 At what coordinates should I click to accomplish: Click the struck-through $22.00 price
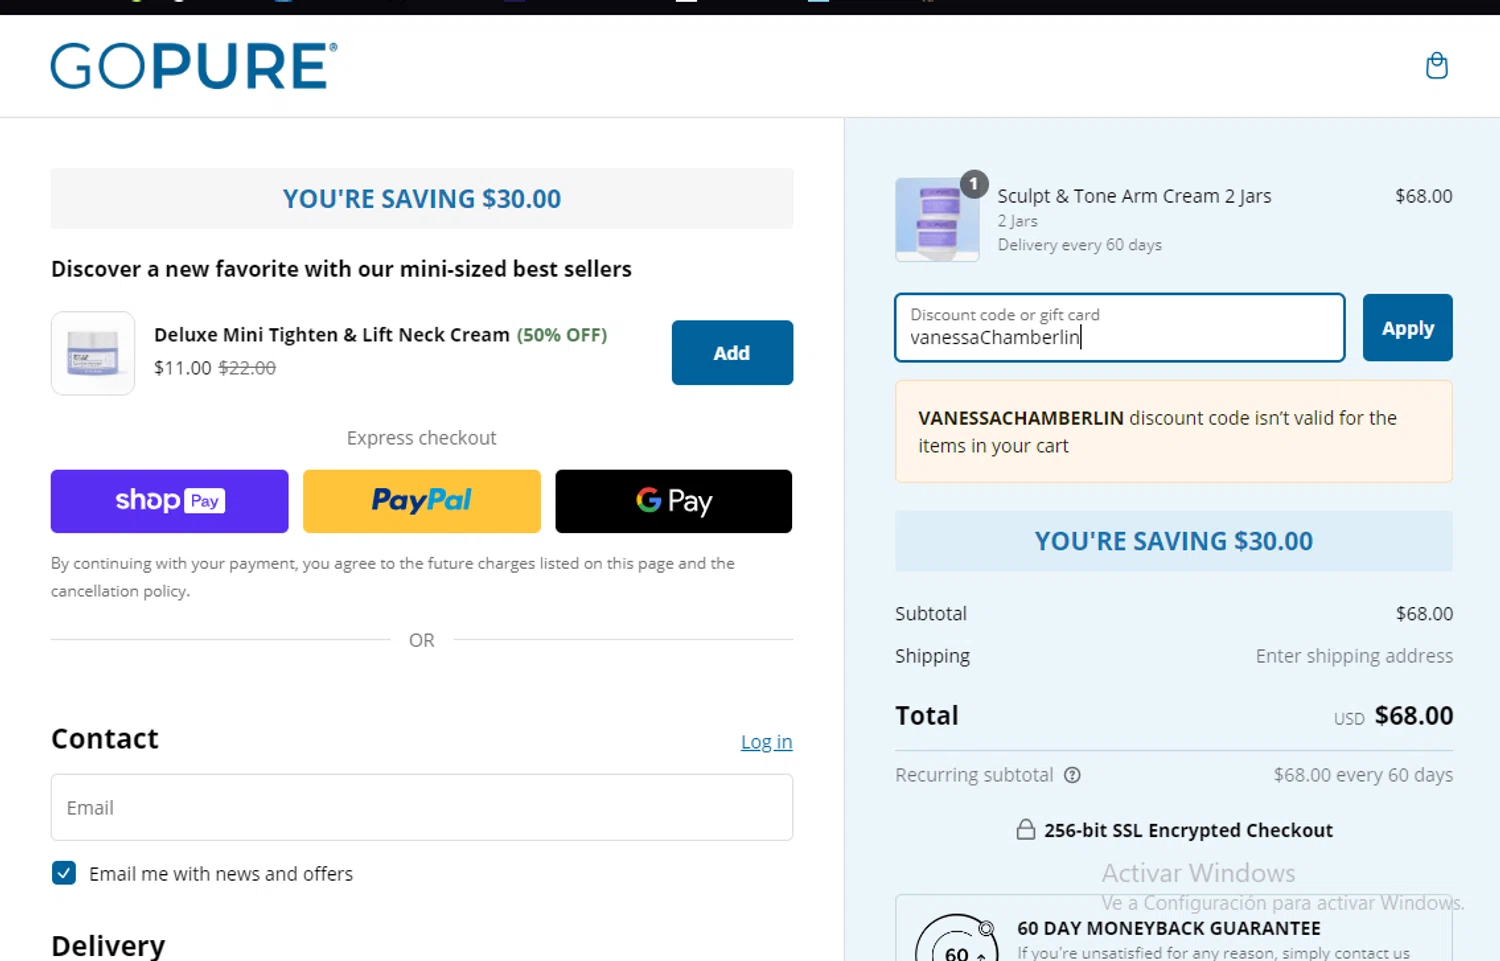(x=247, y=368)
